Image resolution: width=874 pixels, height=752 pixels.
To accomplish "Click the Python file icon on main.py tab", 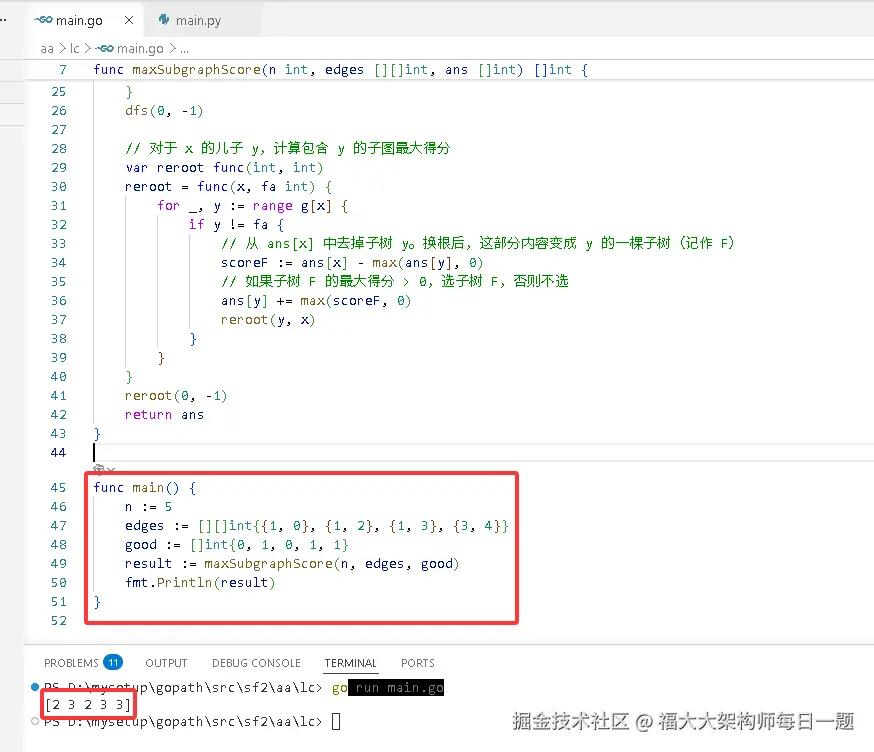I will point(164,20).
